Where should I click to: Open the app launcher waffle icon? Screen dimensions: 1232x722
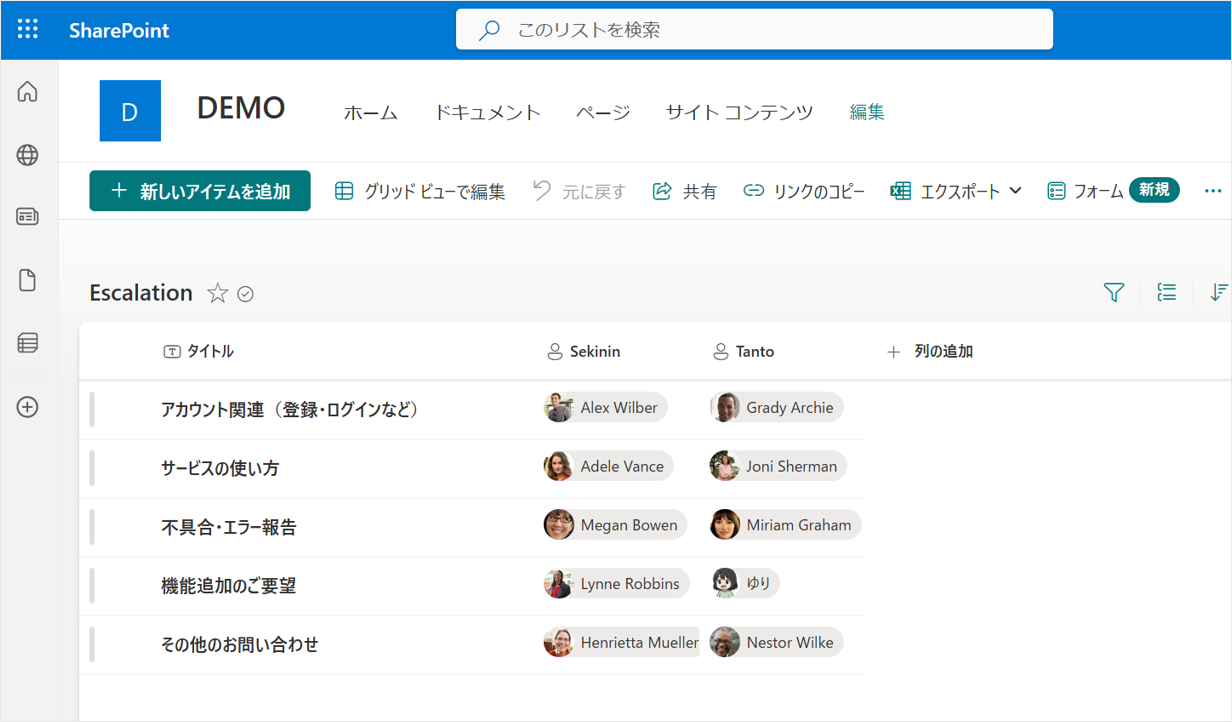[x=28, y=29]
